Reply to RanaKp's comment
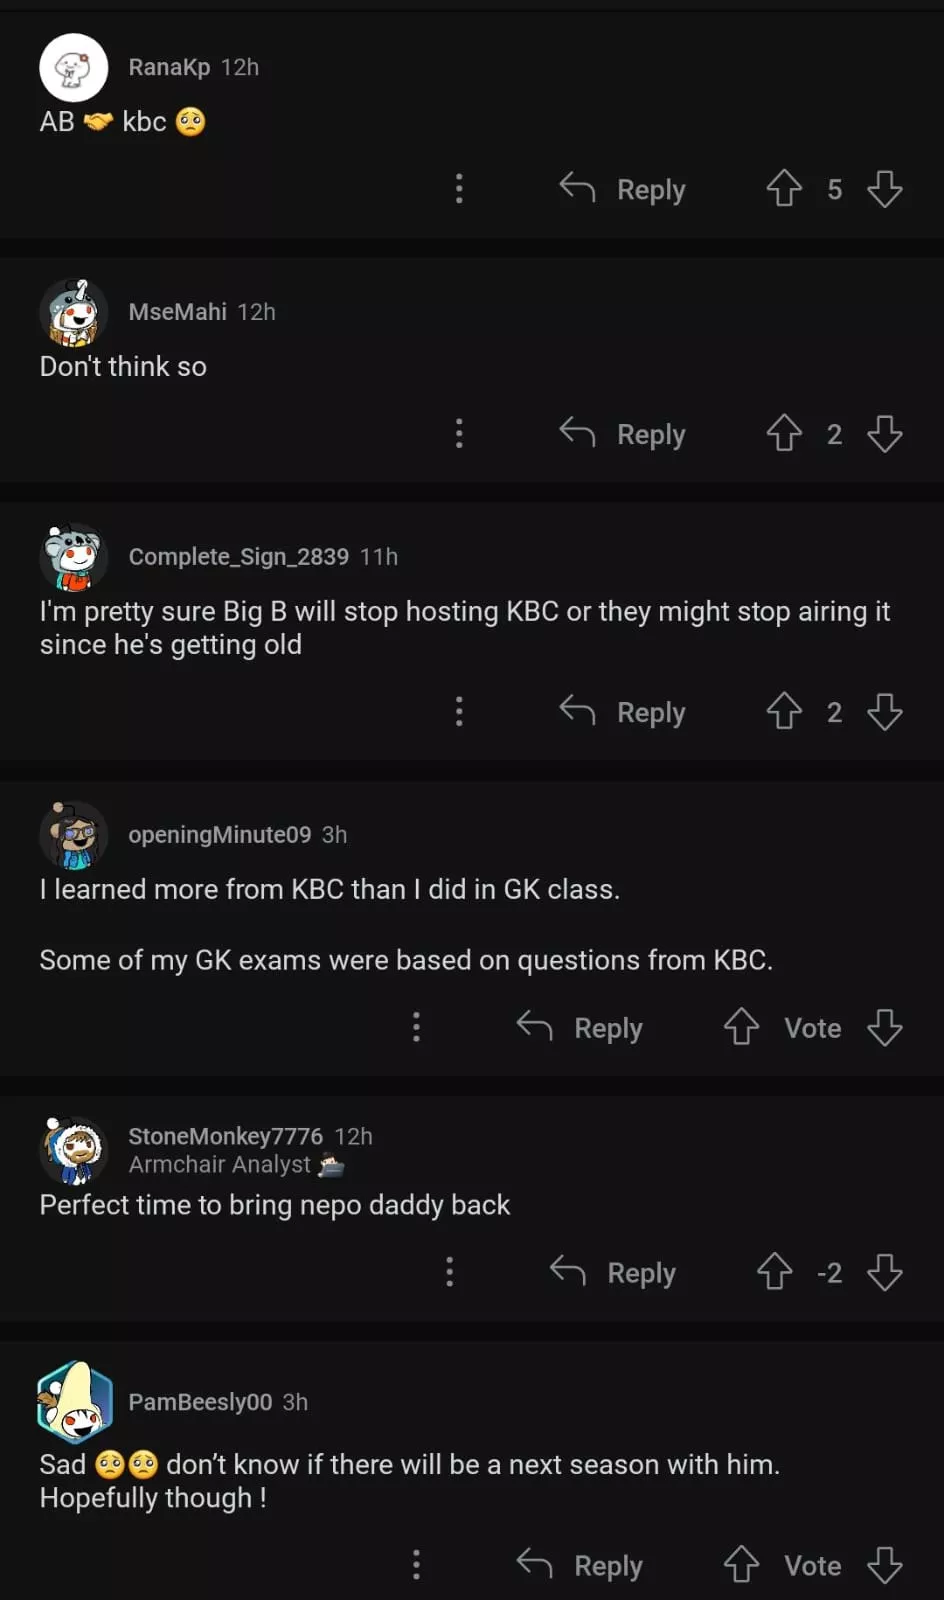The width and height of the screenshot is (944, 1600). point(623,189)
